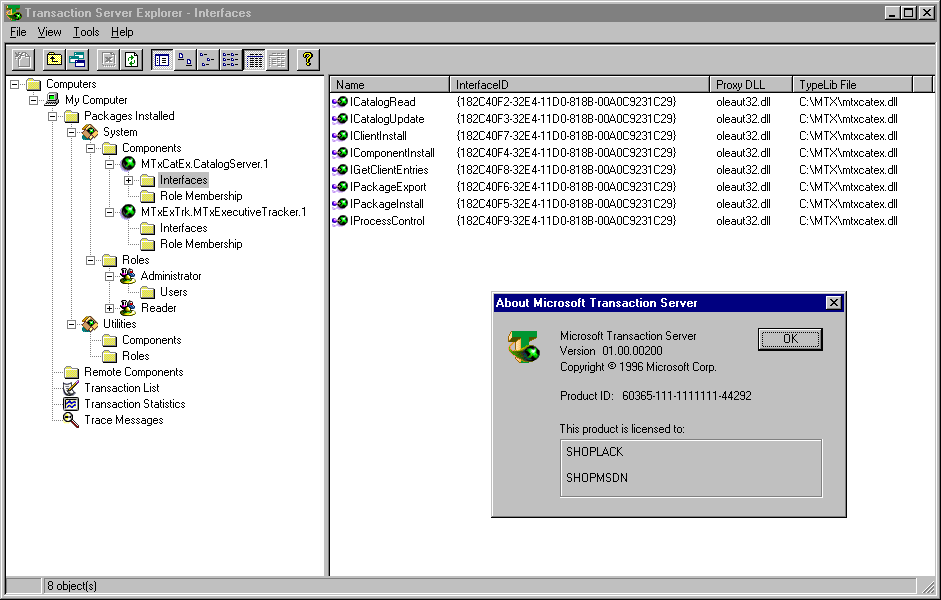
Task: Collapse the MTxCatEx.CatalogServer.1 node
Action: click(x=109, y=164)
